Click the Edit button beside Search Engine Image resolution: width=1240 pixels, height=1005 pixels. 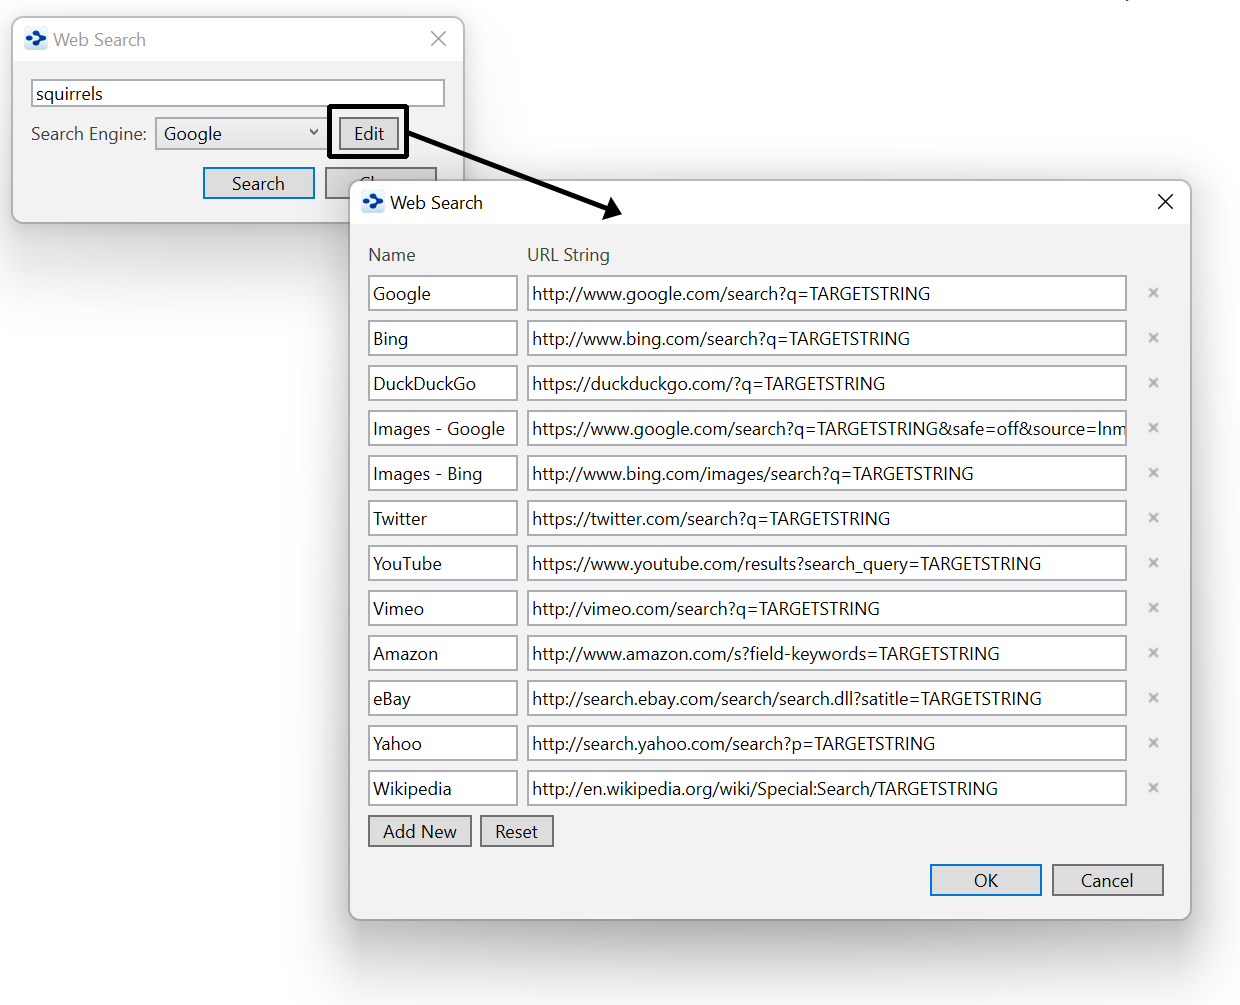368,134
